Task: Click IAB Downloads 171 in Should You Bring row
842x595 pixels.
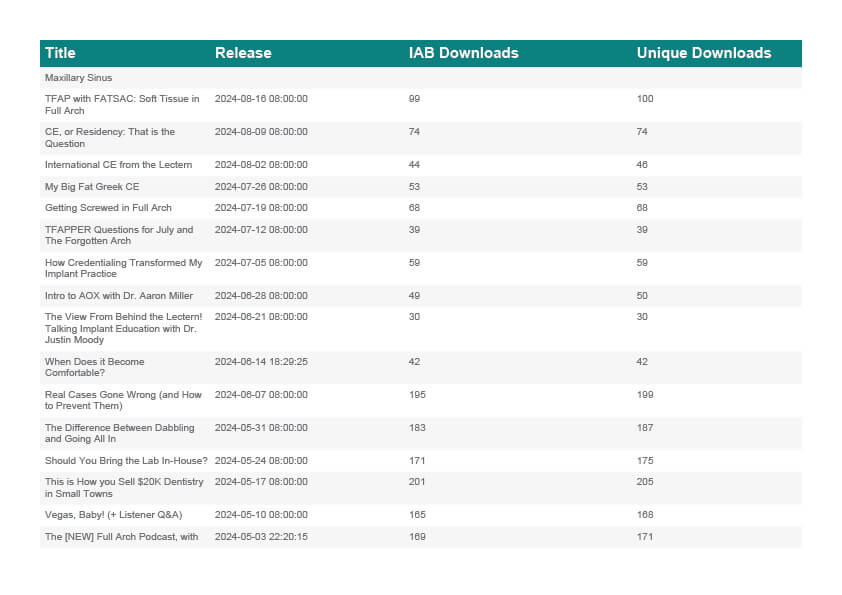Action: pos(417,461)
